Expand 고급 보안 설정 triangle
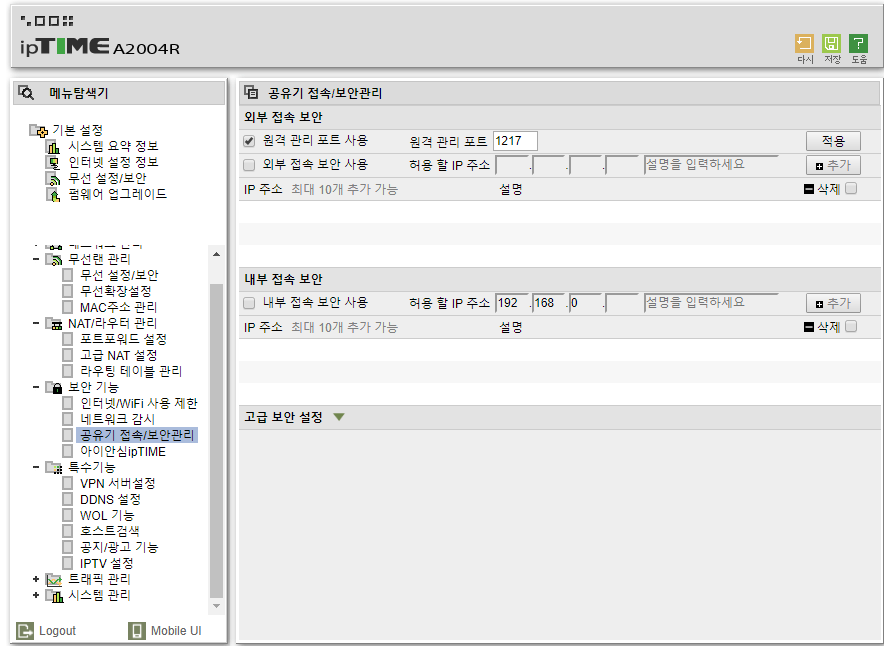The image size is (884, 646). [339, 417]
